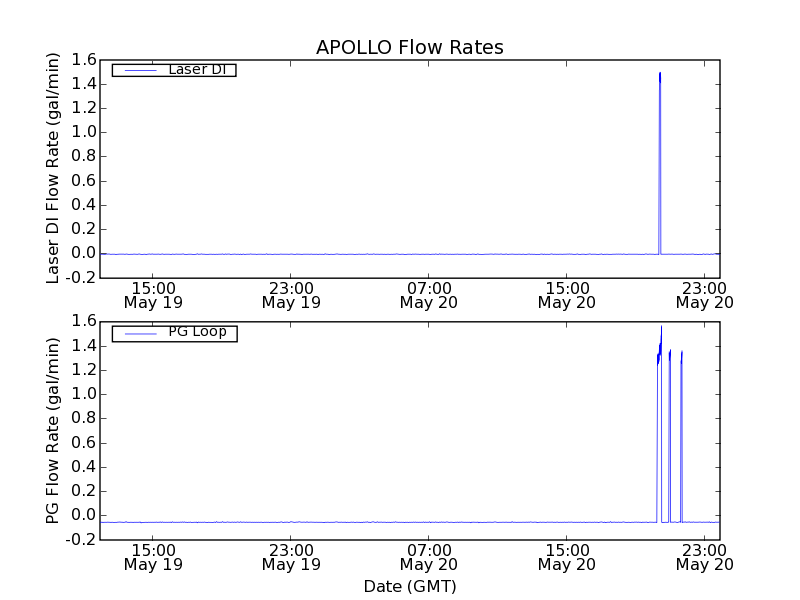800x600 pixels.
Task: Click '07:00 May 20' under the Laser DI plot
Action: click(x=429, y=295)
